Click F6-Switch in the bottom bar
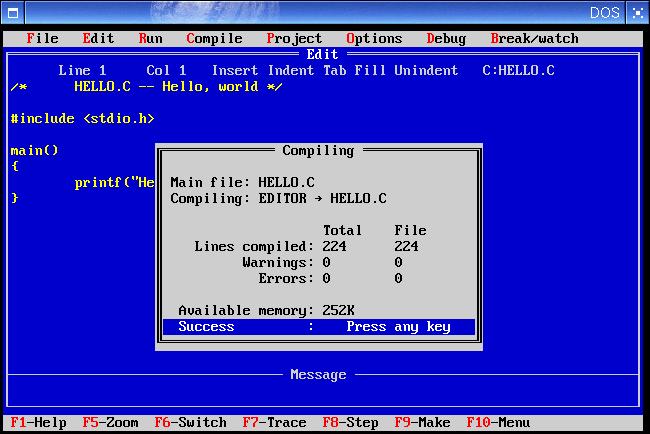Image resolution: width=650 pixels, height=434 pixels. tap(190, 422)
